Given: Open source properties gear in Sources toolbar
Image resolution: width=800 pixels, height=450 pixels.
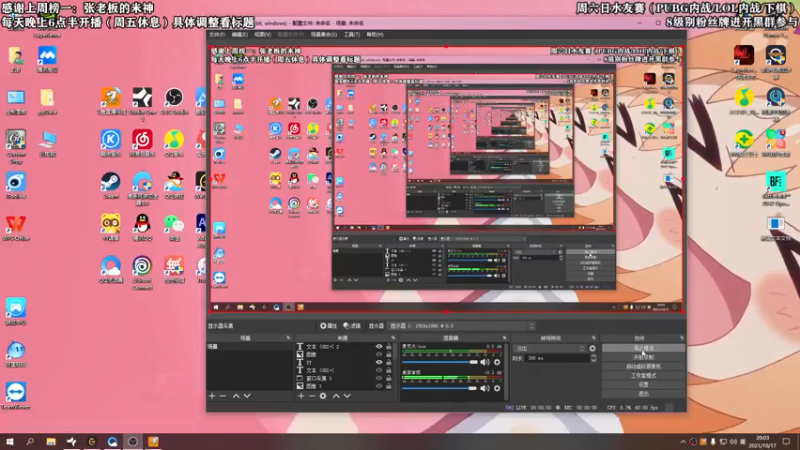Looking at the screenshot, I should click(323, 396).
